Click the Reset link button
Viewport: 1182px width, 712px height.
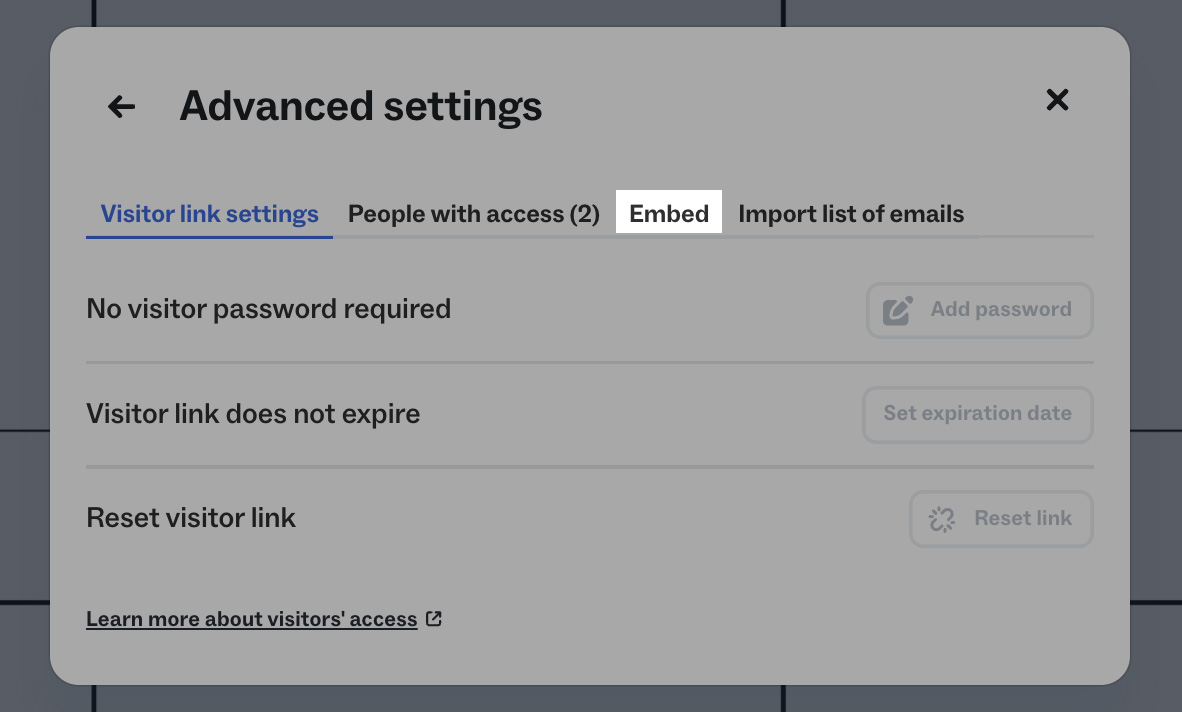point(1001,518)
